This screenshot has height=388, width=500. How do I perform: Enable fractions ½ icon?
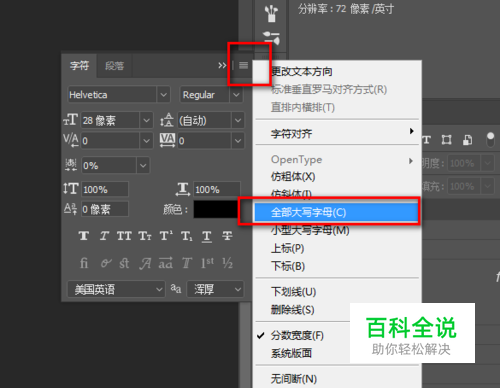228,263
